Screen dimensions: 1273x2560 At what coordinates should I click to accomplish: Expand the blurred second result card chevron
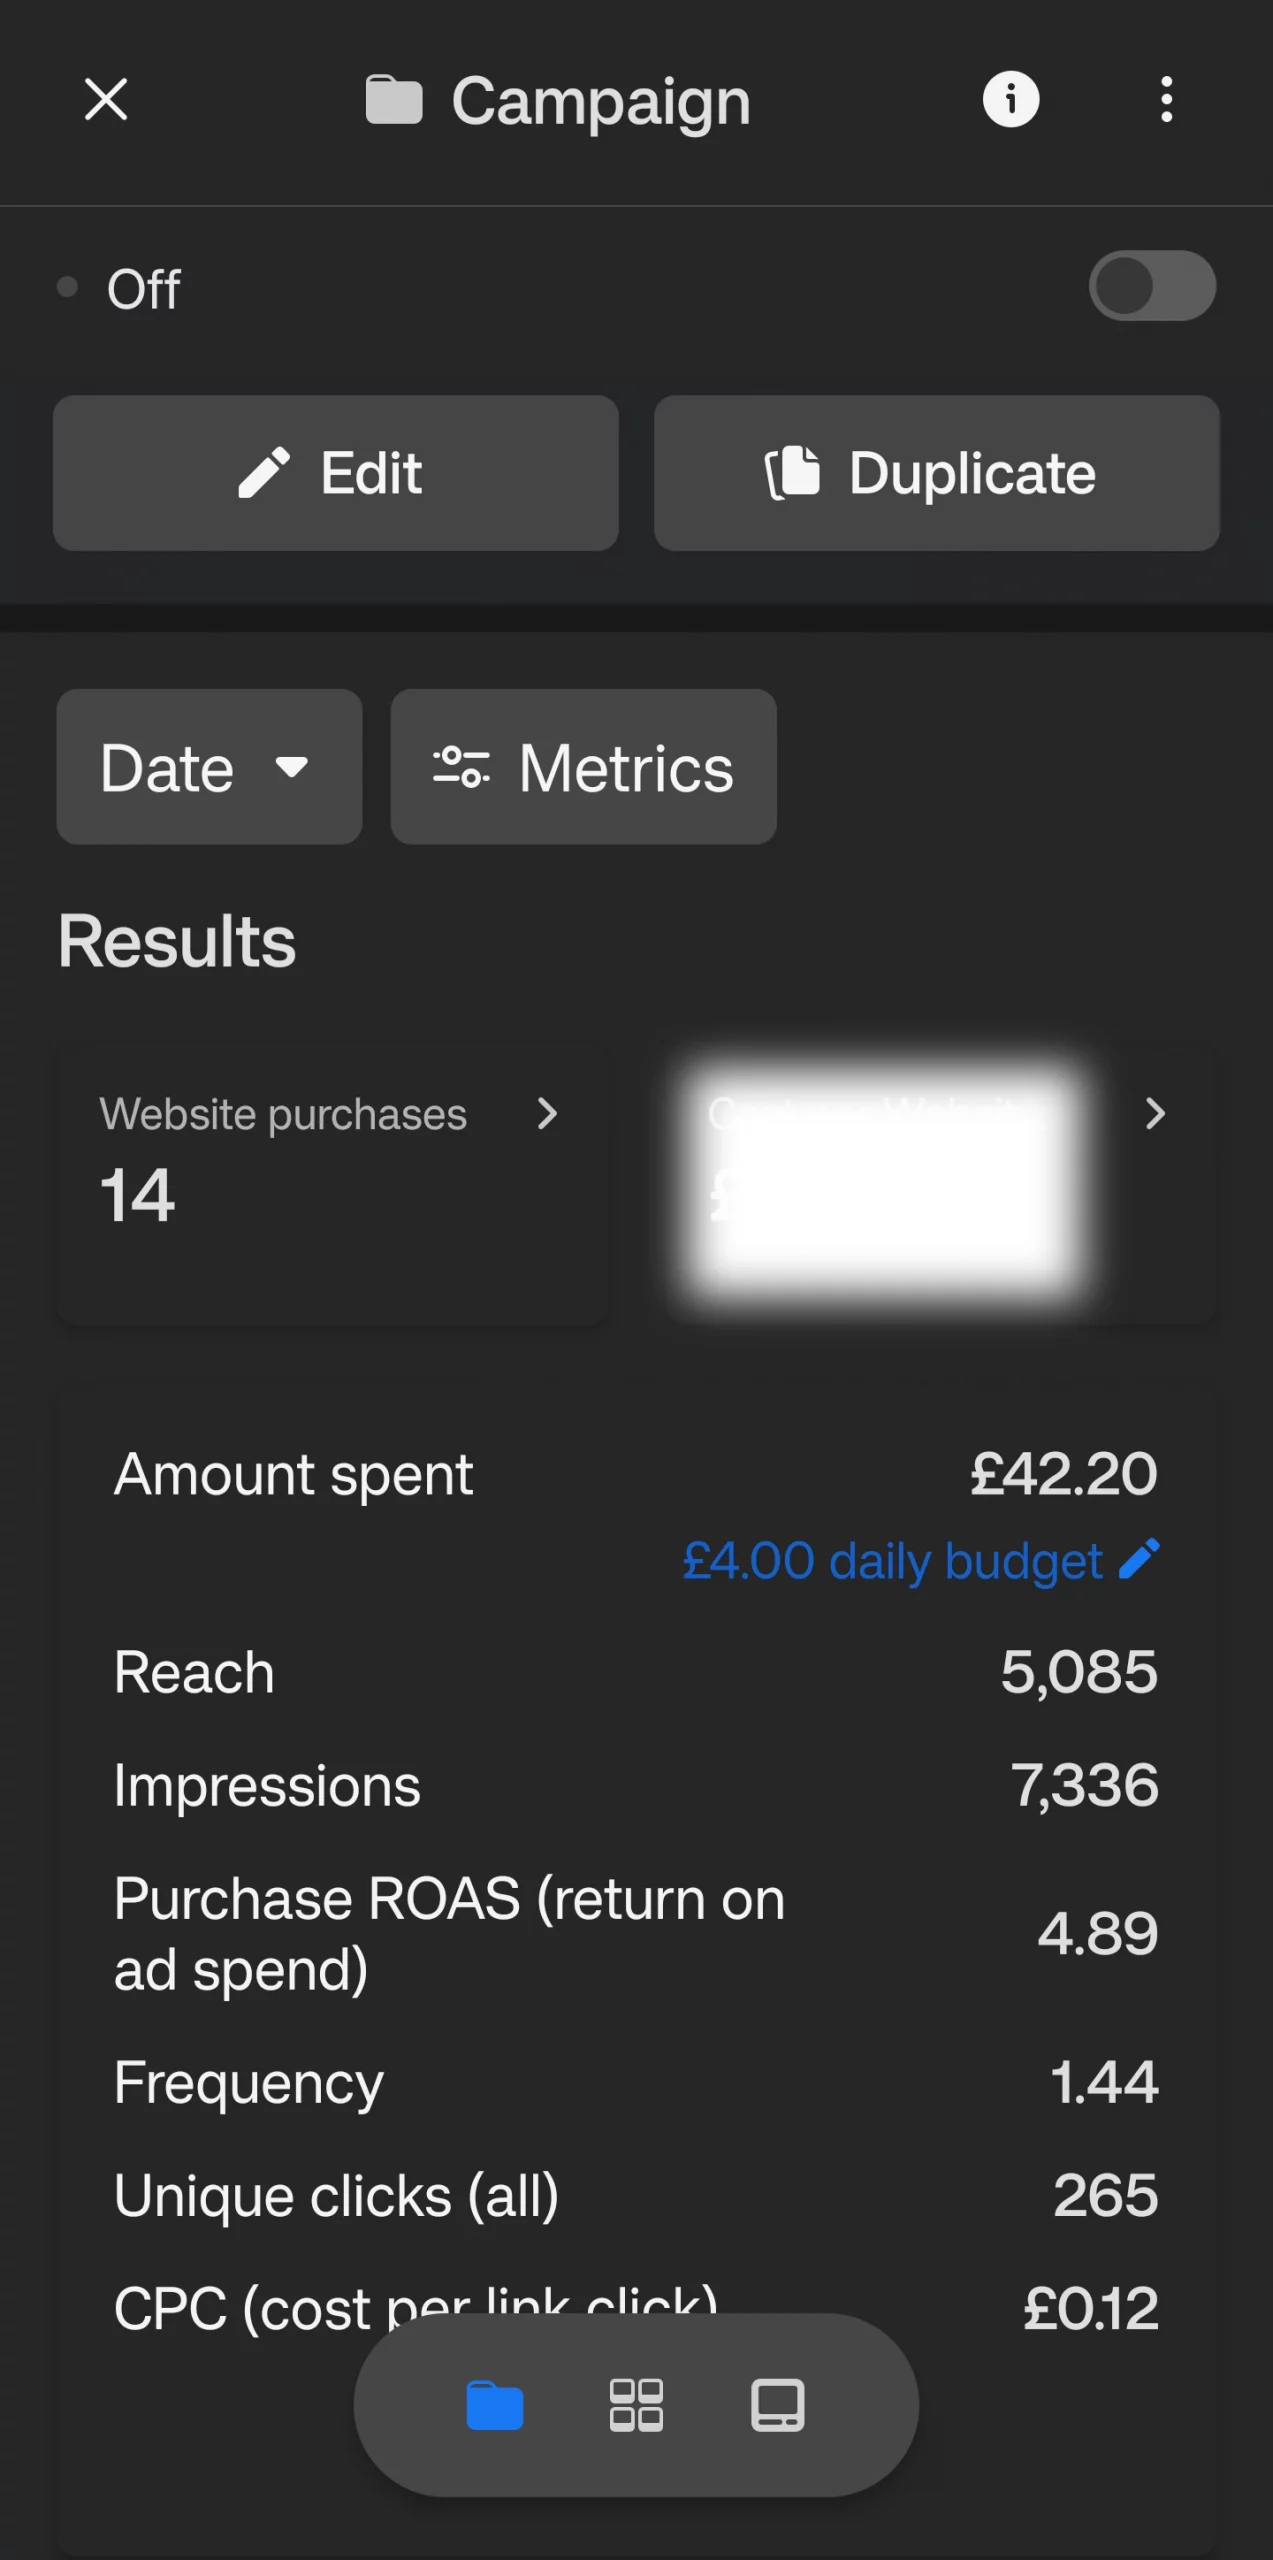coord(1155,1113)
